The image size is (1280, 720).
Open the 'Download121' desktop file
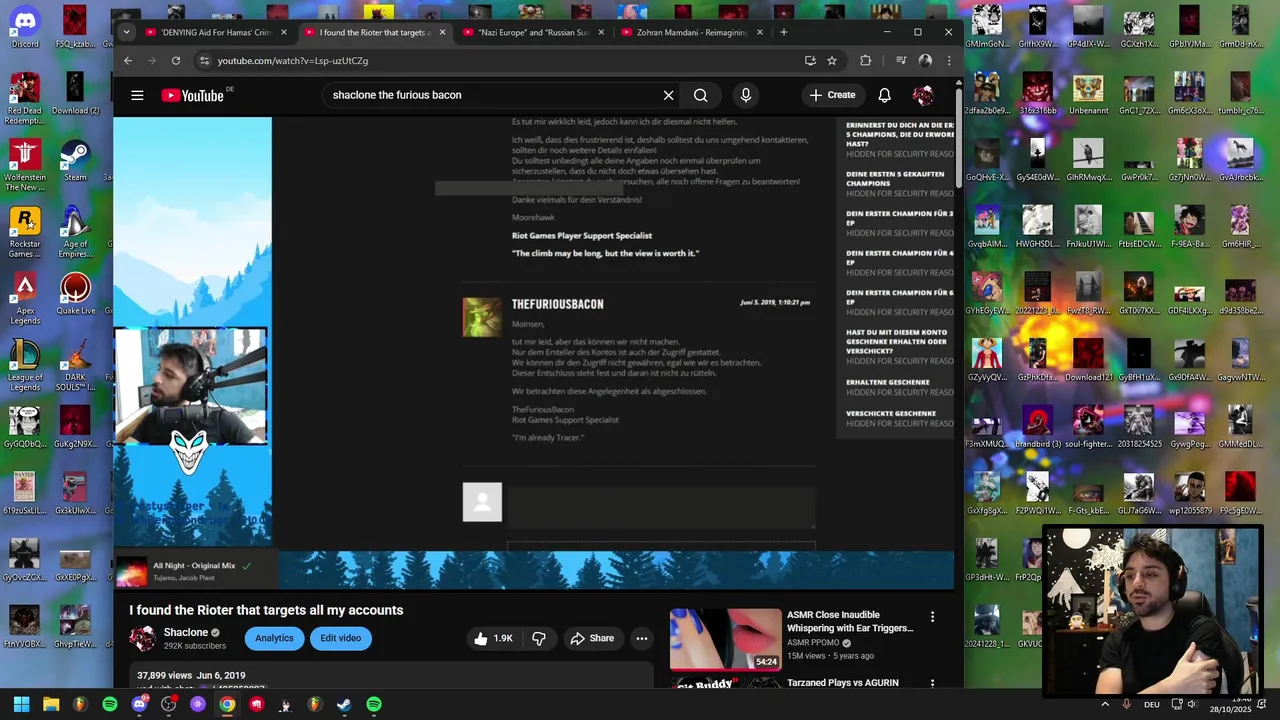1088,359
